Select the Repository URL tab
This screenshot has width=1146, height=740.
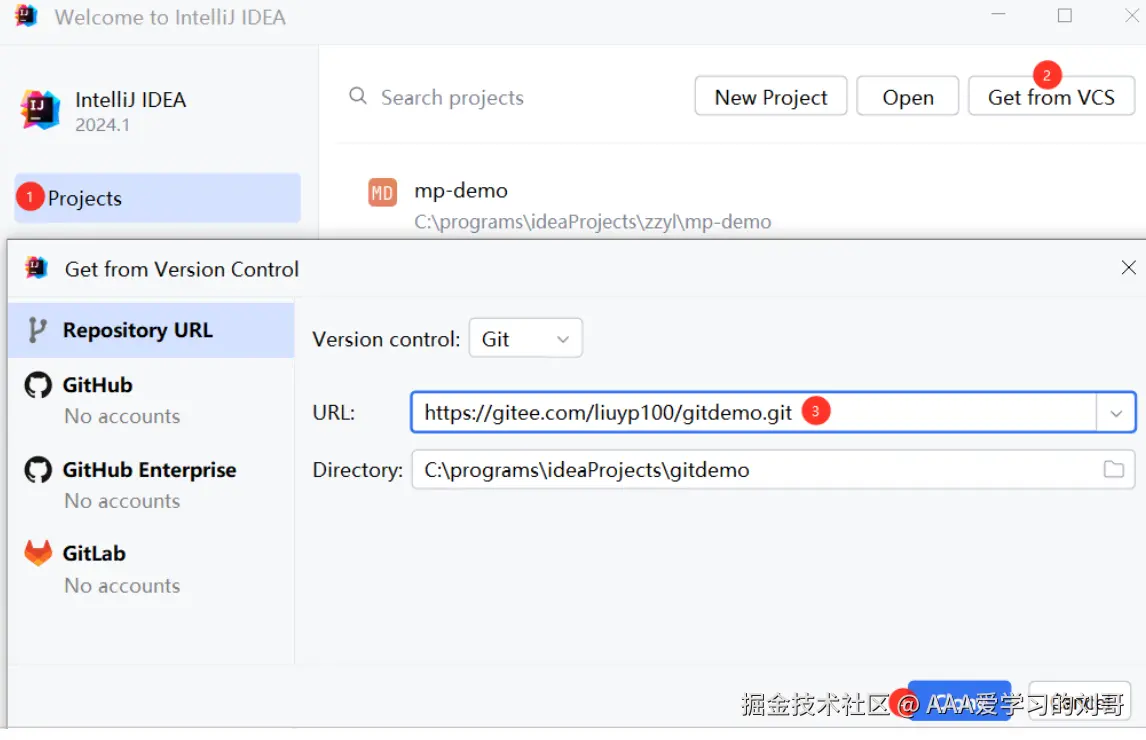[151, 331]
